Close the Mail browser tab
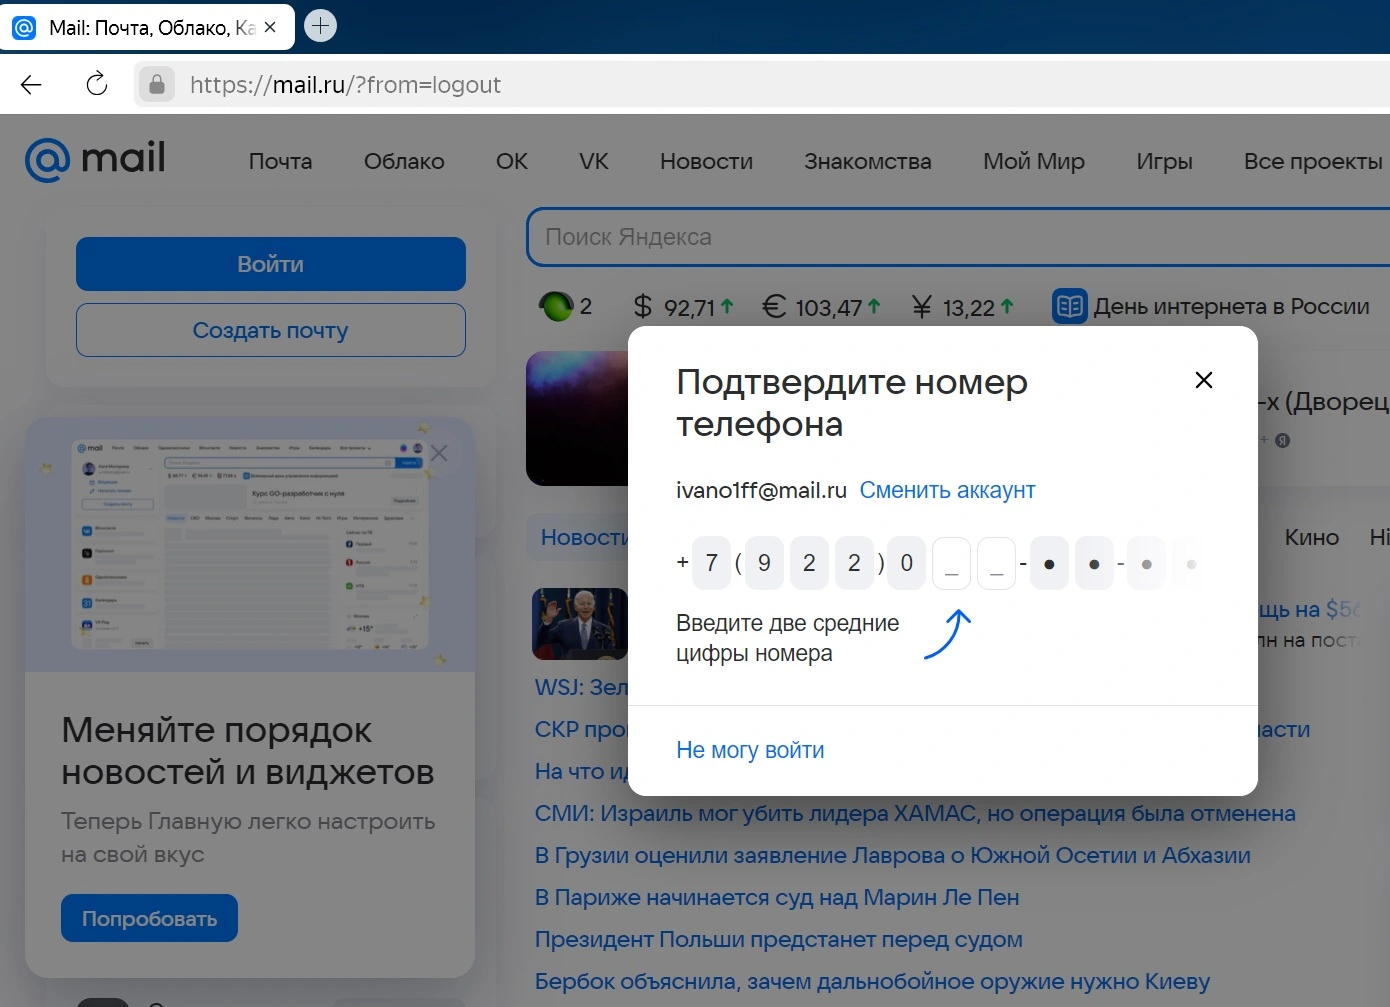The height and width of the screenshot is (1007, 1390). tap(270, 27)
